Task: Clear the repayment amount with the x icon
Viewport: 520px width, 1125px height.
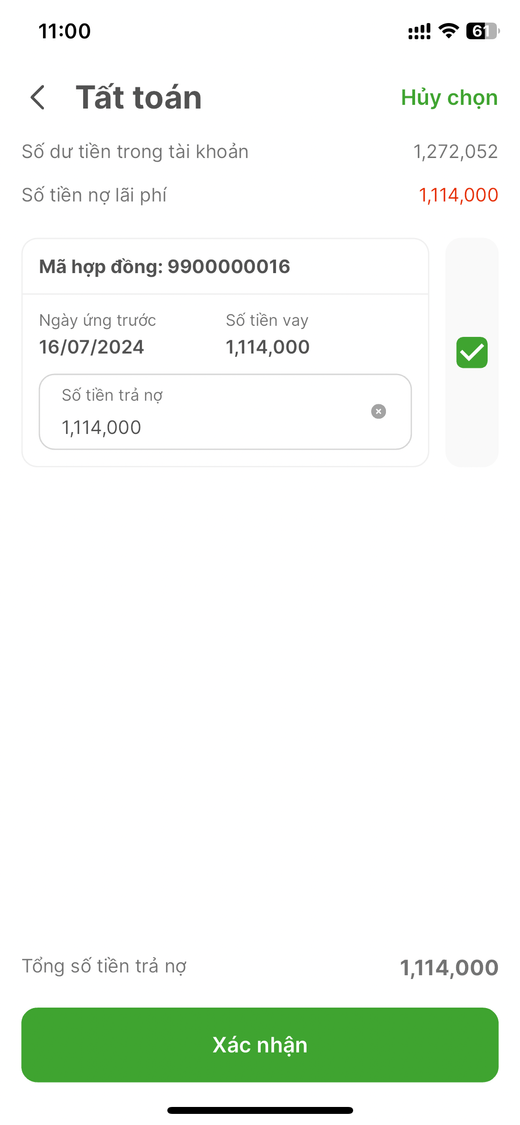Action: click(379, 411)
